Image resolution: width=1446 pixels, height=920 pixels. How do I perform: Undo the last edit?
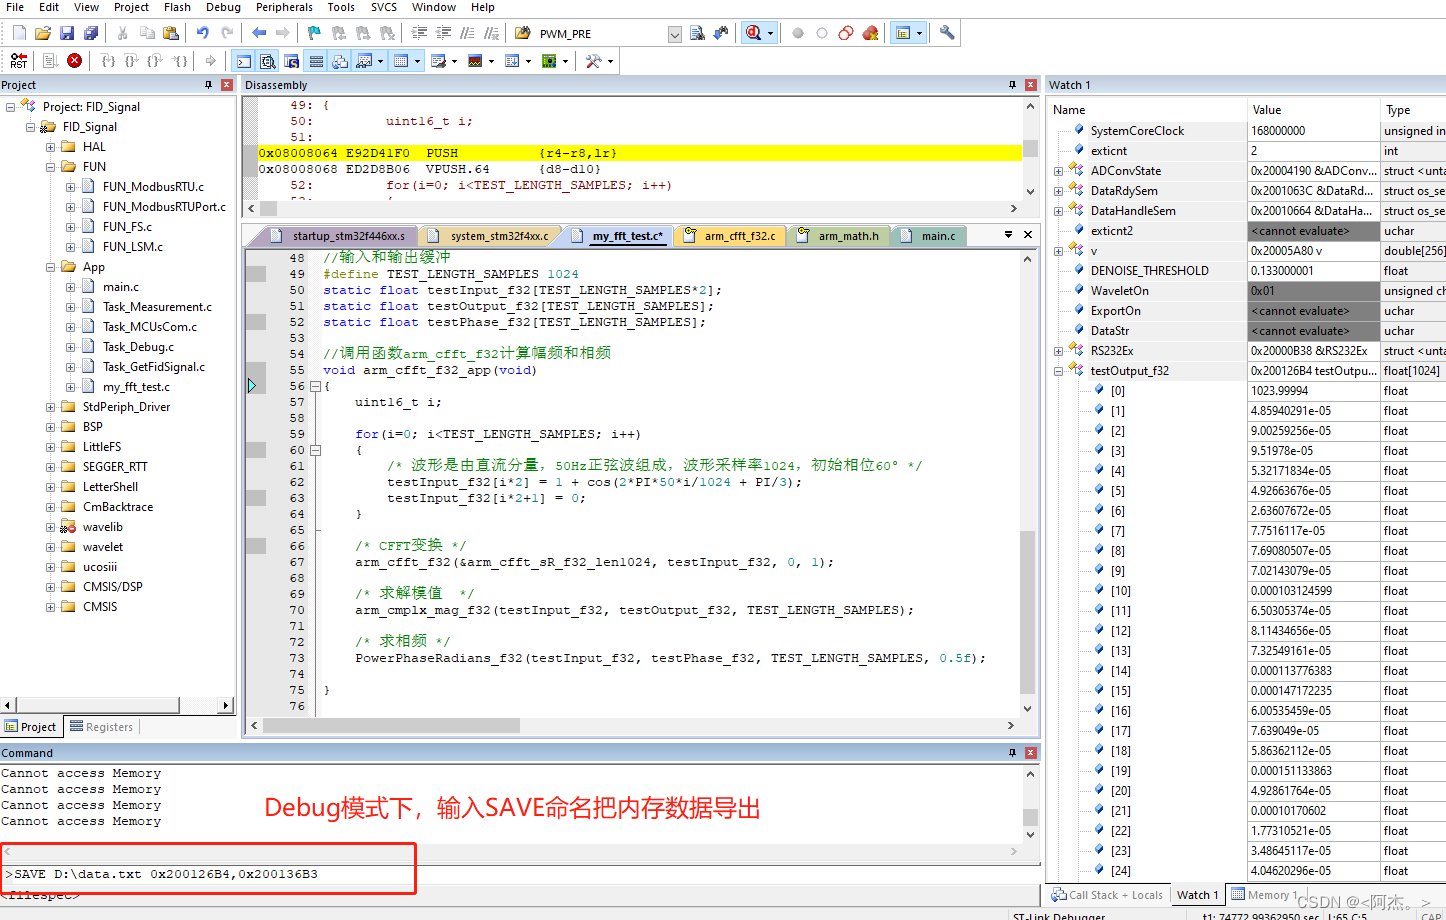click(x=203, y=32)
